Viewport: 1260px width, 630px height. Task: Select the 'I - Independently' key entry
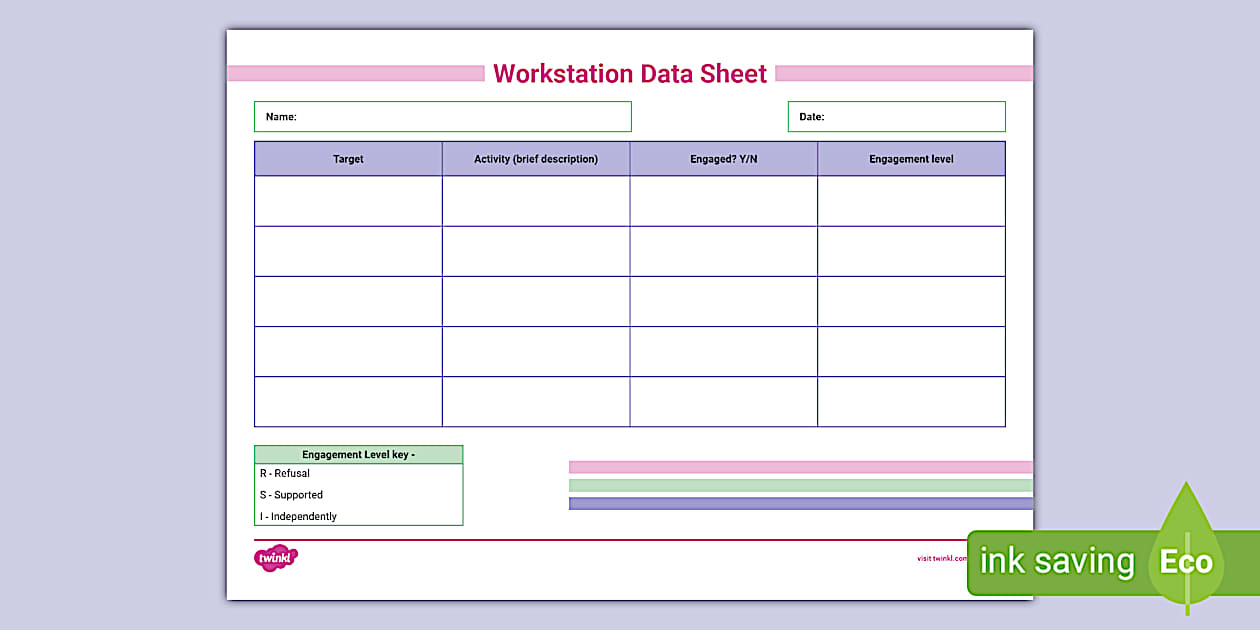pyautogui.click(x=293, y=516)
